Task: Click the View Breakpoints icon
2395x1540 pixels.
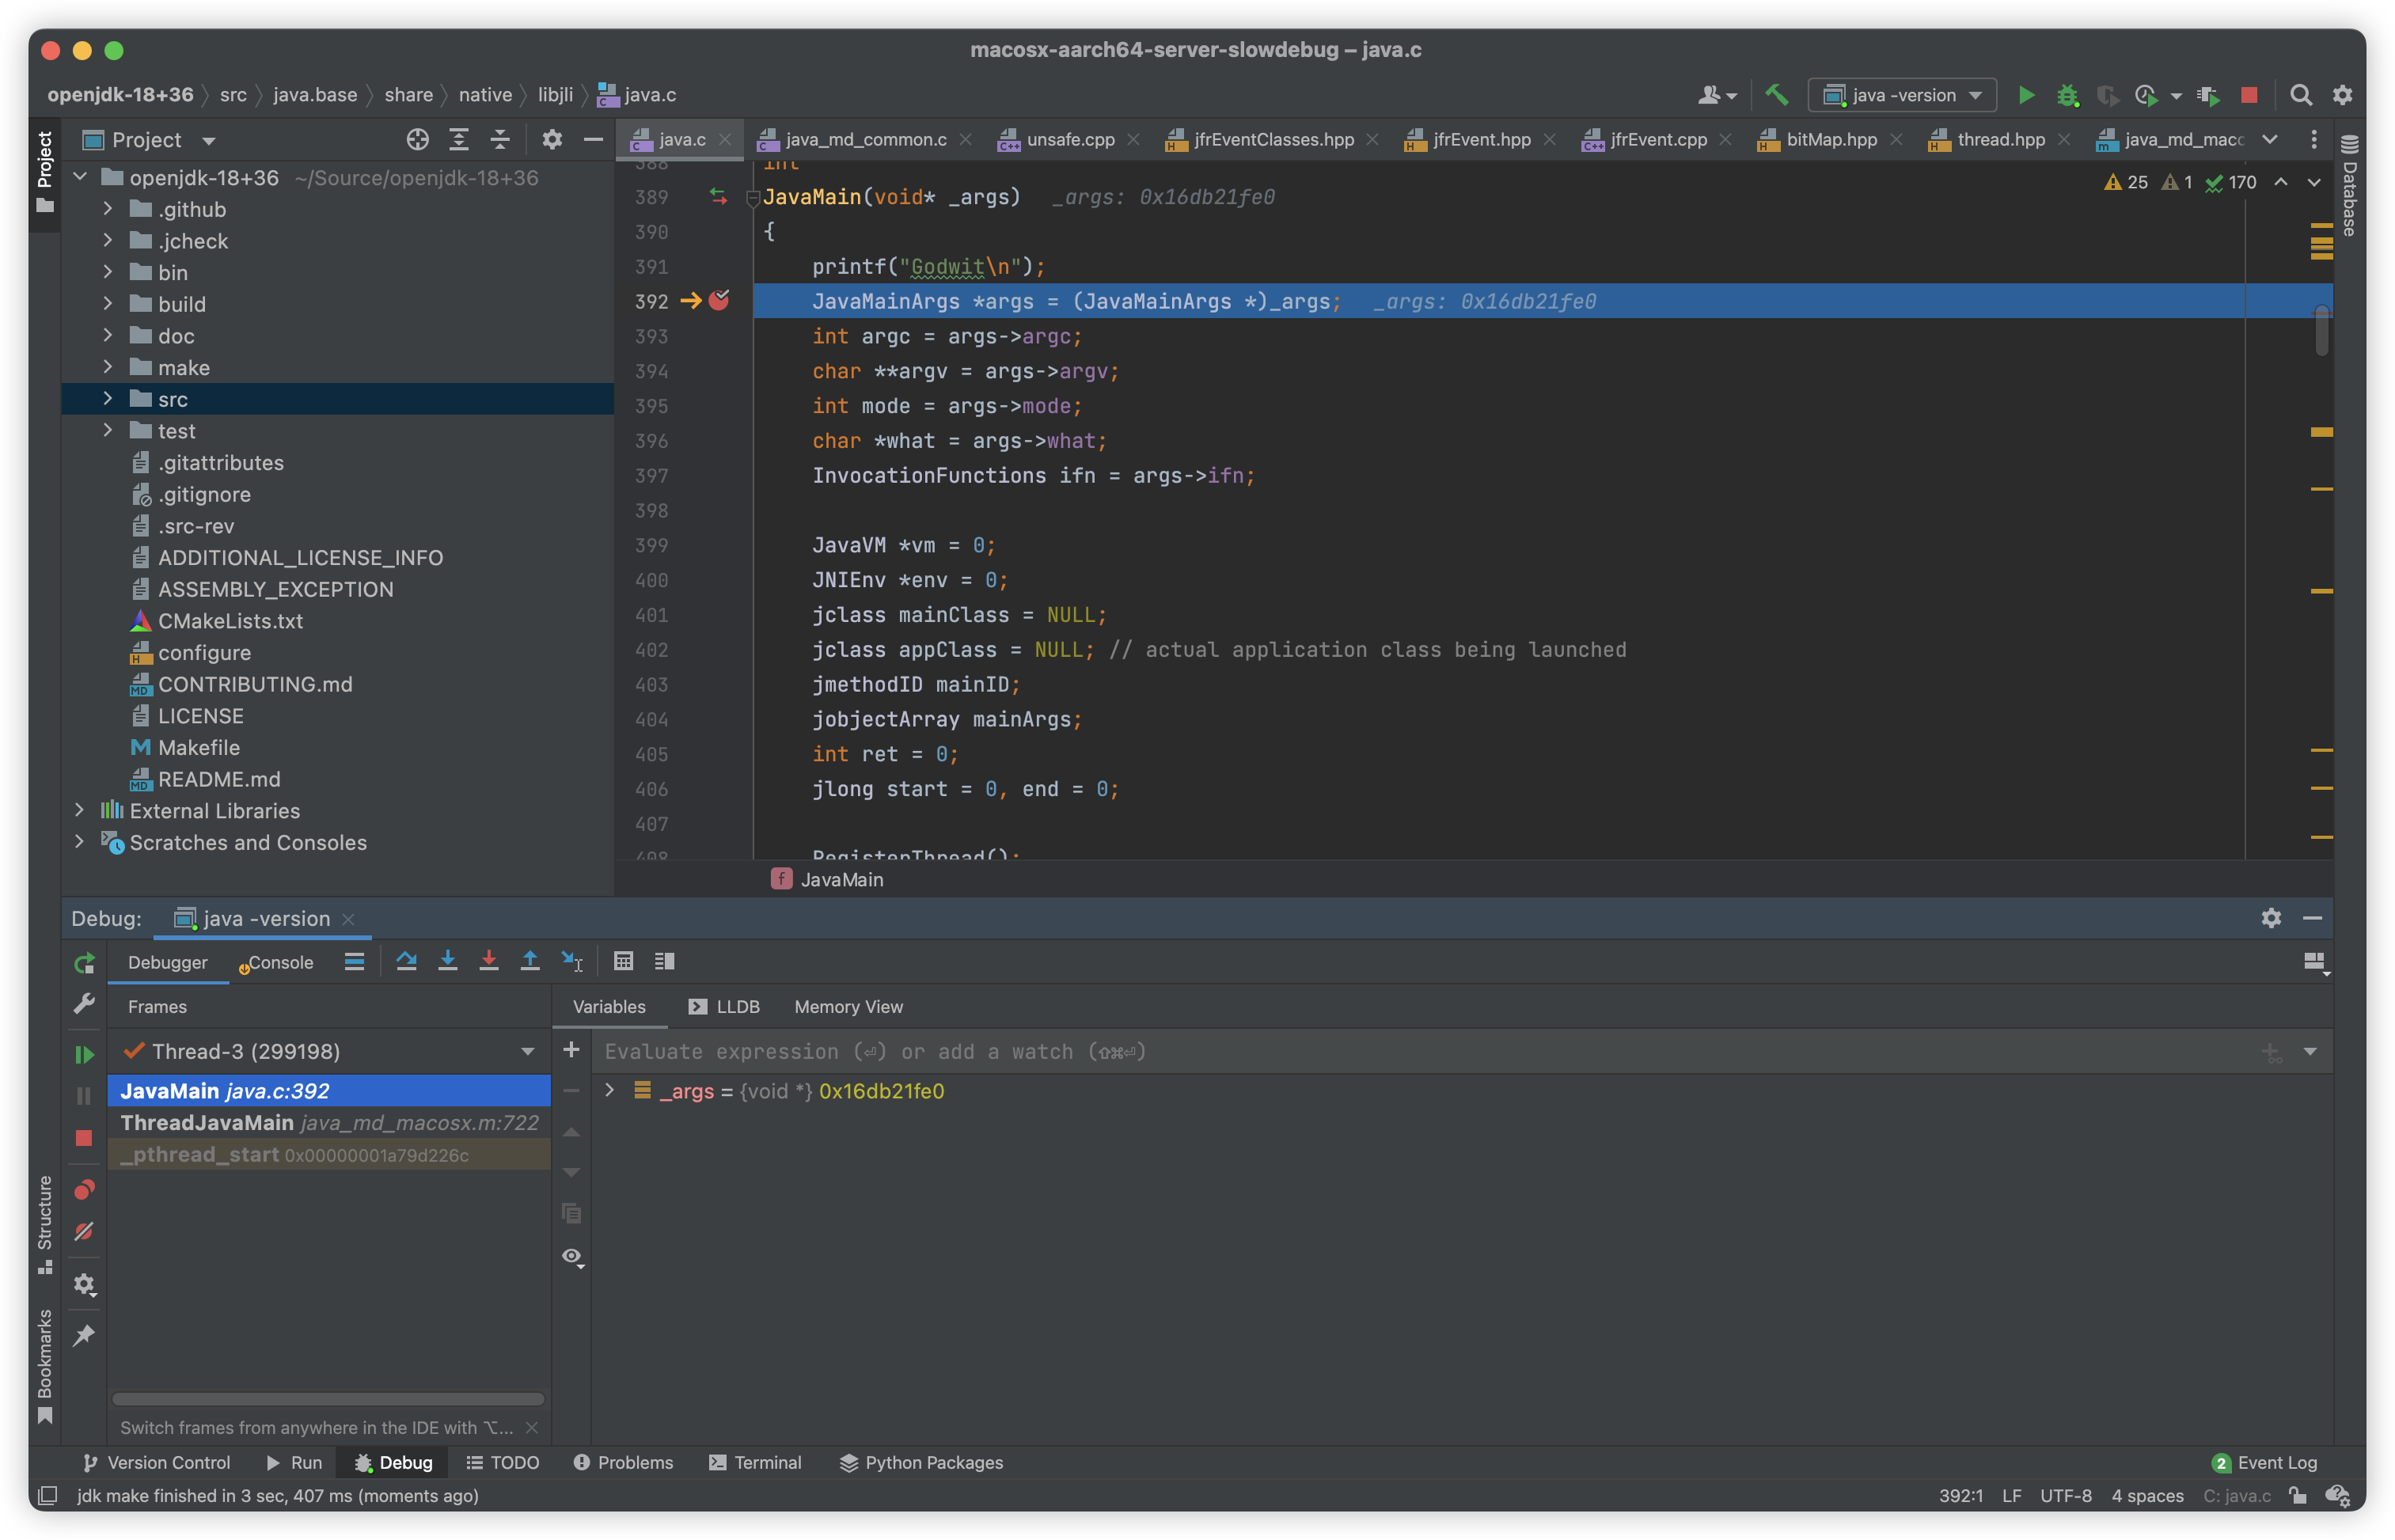Action: point(84,1190)
